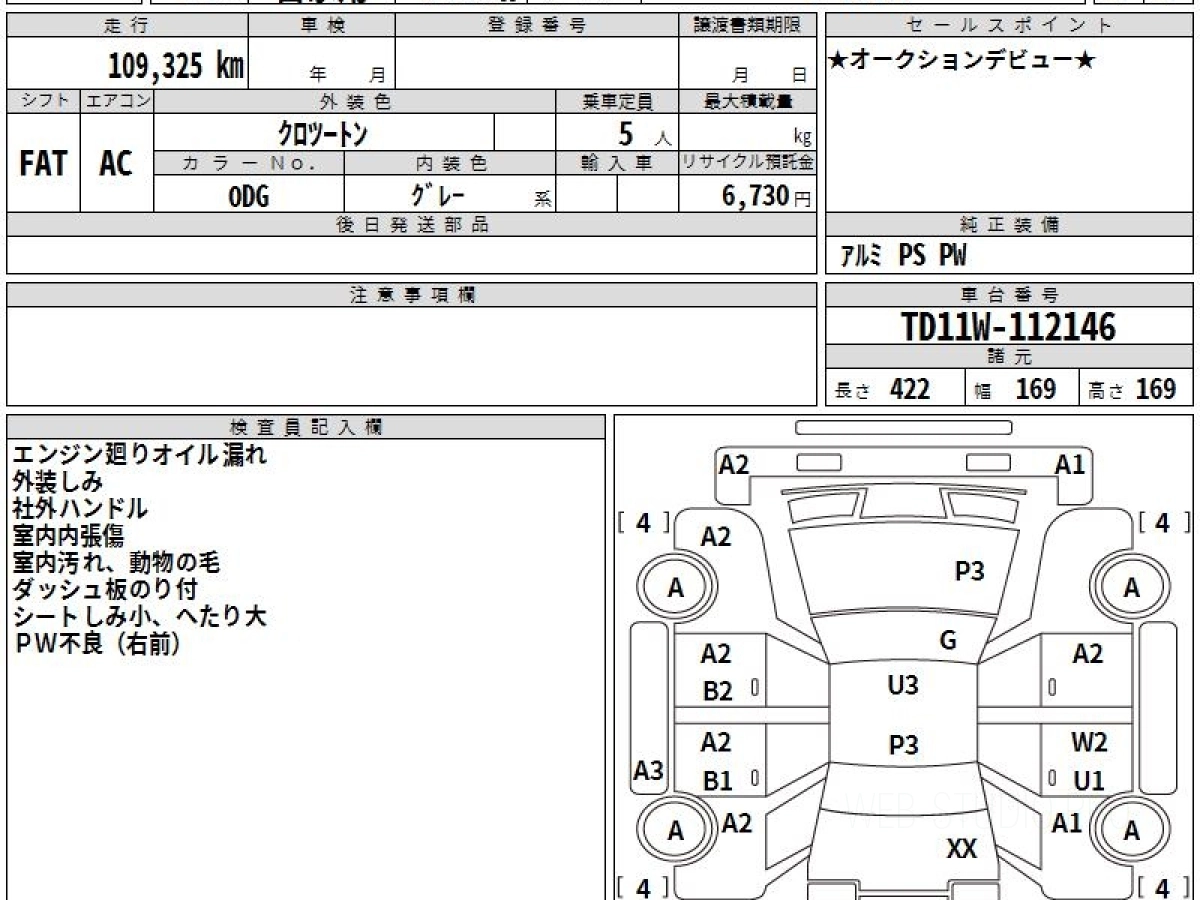The width and height of the screenshot is (1200, 900).
Task: Click the 乗車定員 header
Action: click(617, 101)
